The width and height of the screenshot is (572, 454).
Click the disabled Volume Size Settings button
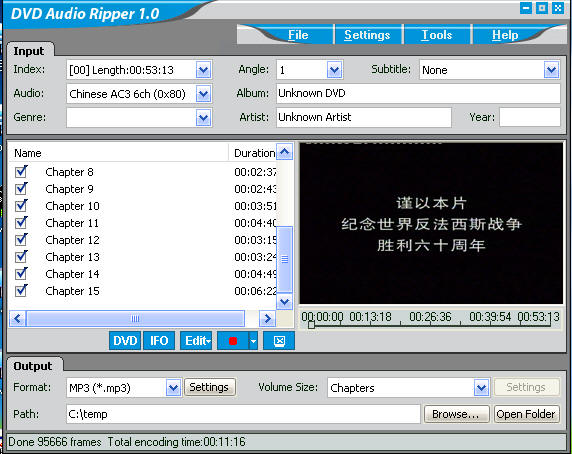pyautogui.click(x=526, y=387)
